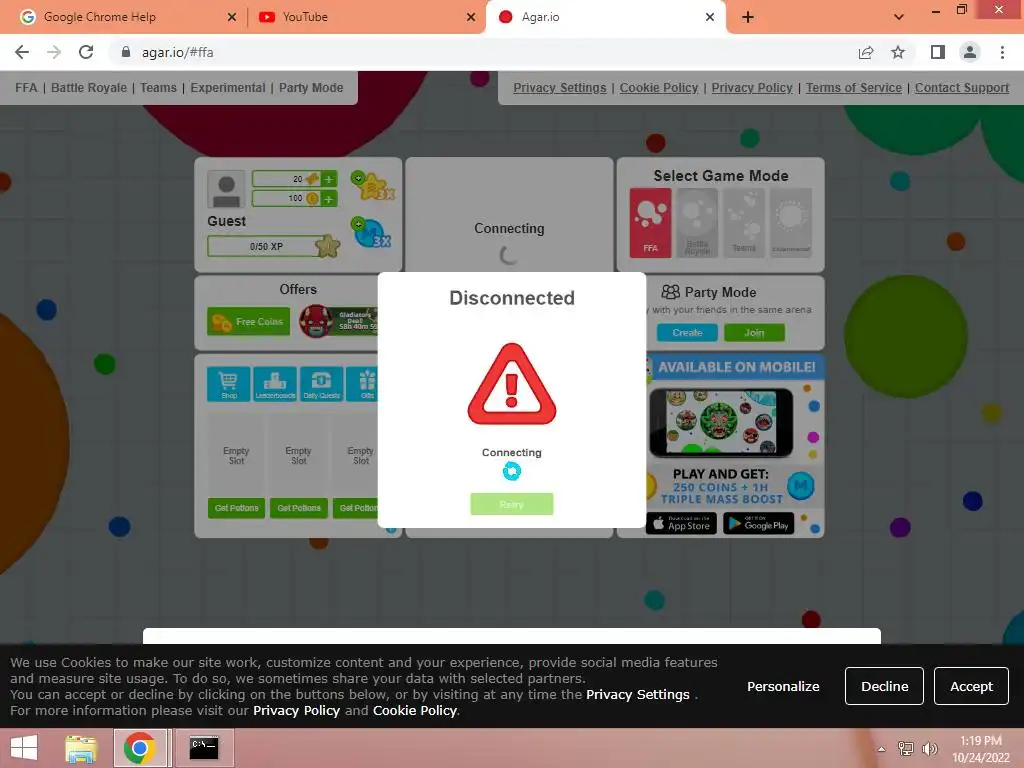Open the Leaderboards icon button
This screenshot has height=768, width=1024.
coord(275,383)
